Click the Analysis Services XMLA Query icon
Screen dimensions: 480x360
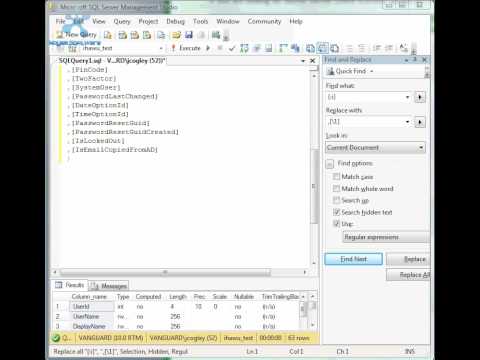pos(147,35)
